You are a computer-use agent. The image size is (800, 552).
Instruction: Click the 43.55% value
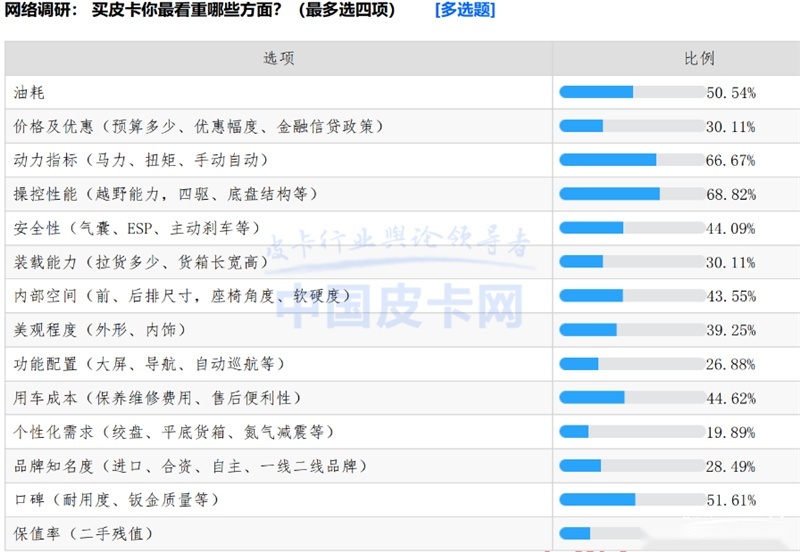coord(731,296)
